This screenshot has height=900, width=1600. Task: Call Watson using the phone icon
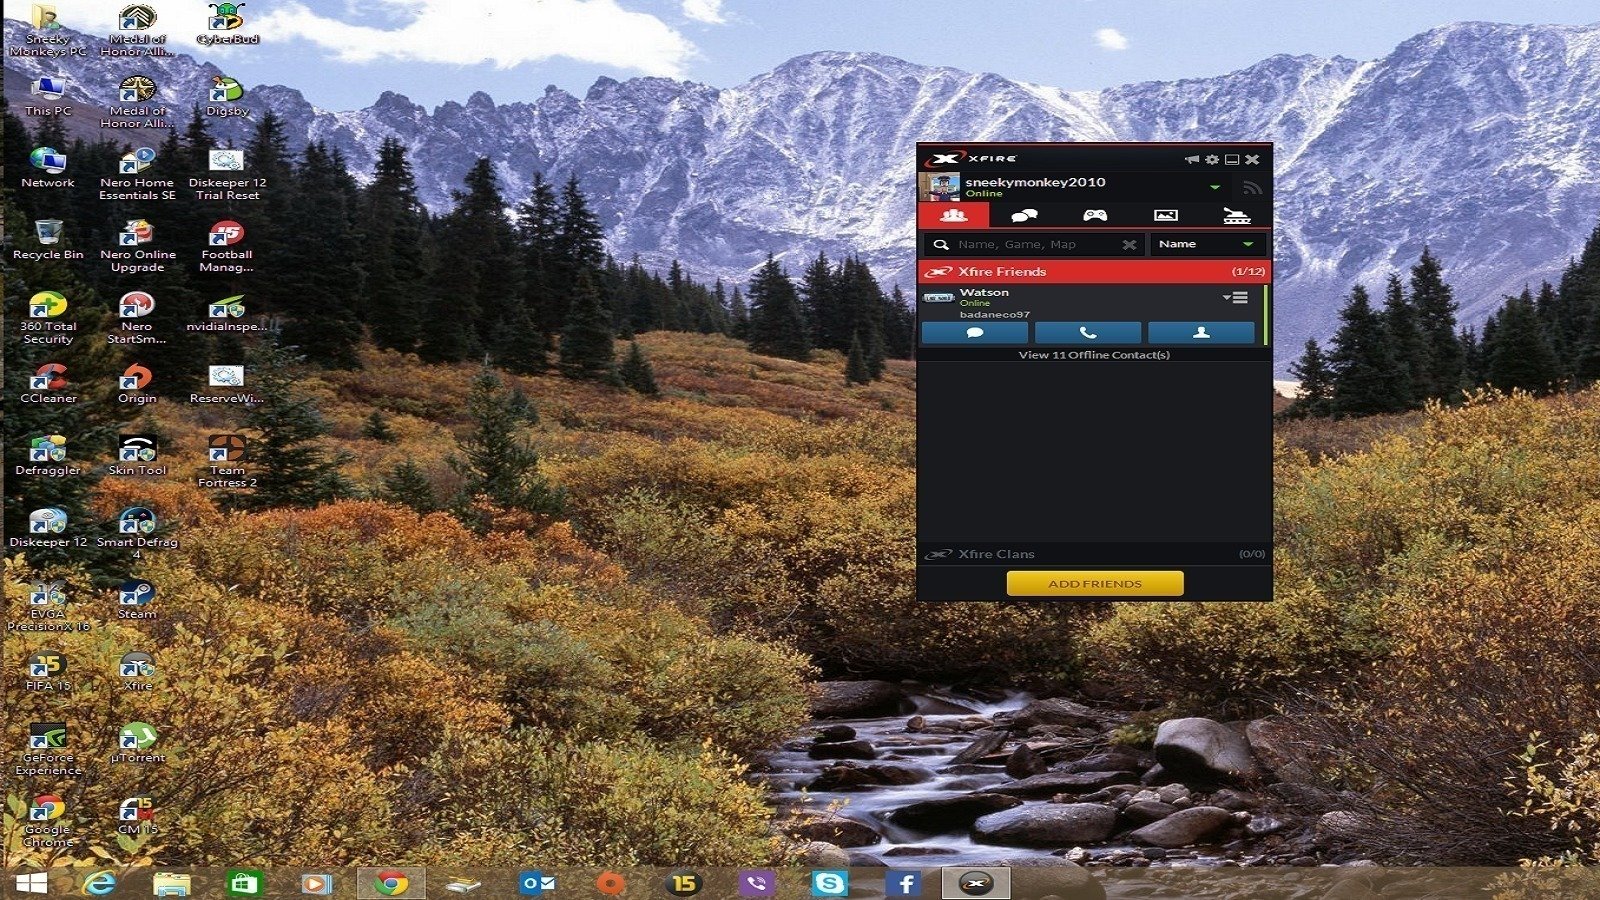[1086, 333]
